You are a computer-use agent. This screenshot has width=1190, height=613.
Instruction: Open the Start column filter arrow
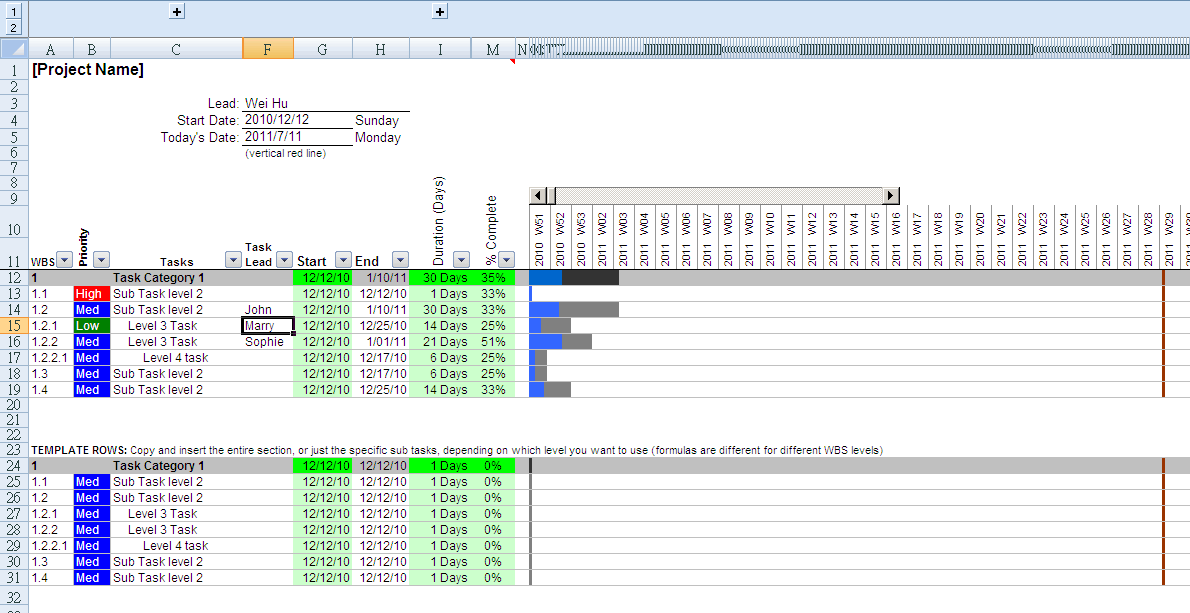click(x=343, y=260)
